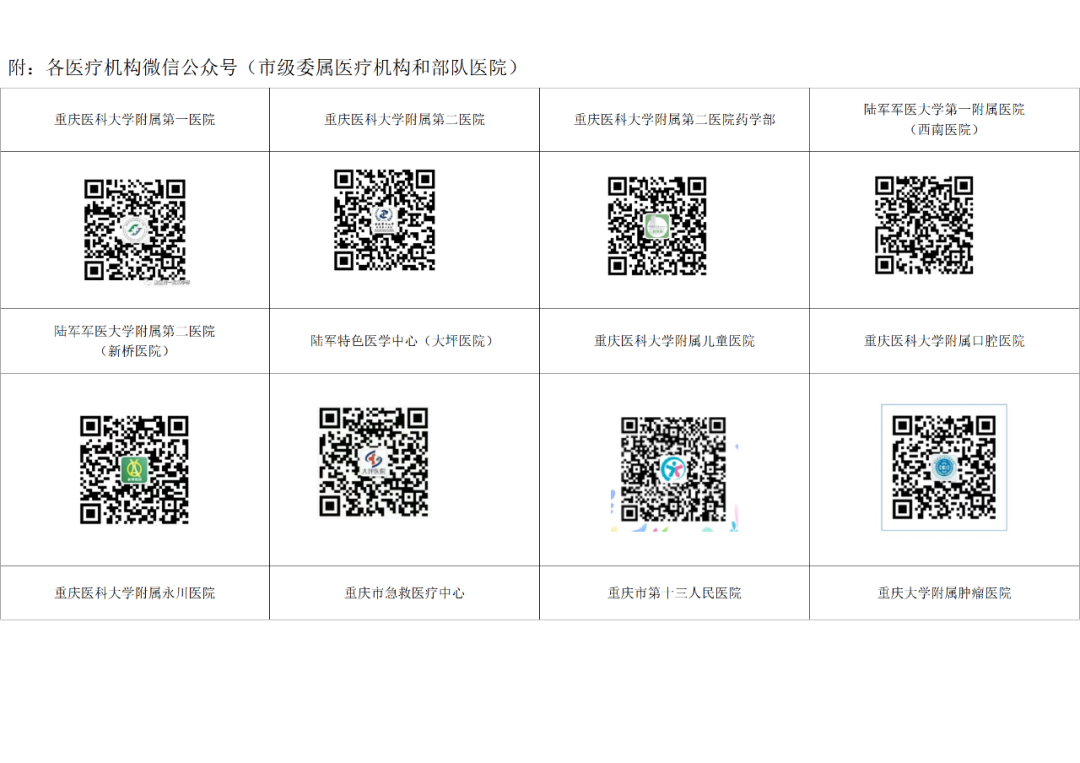Click the 重庆医科大学附属口腔医院 label
The width and height of the screenshot is (1080, 763).
944,341
